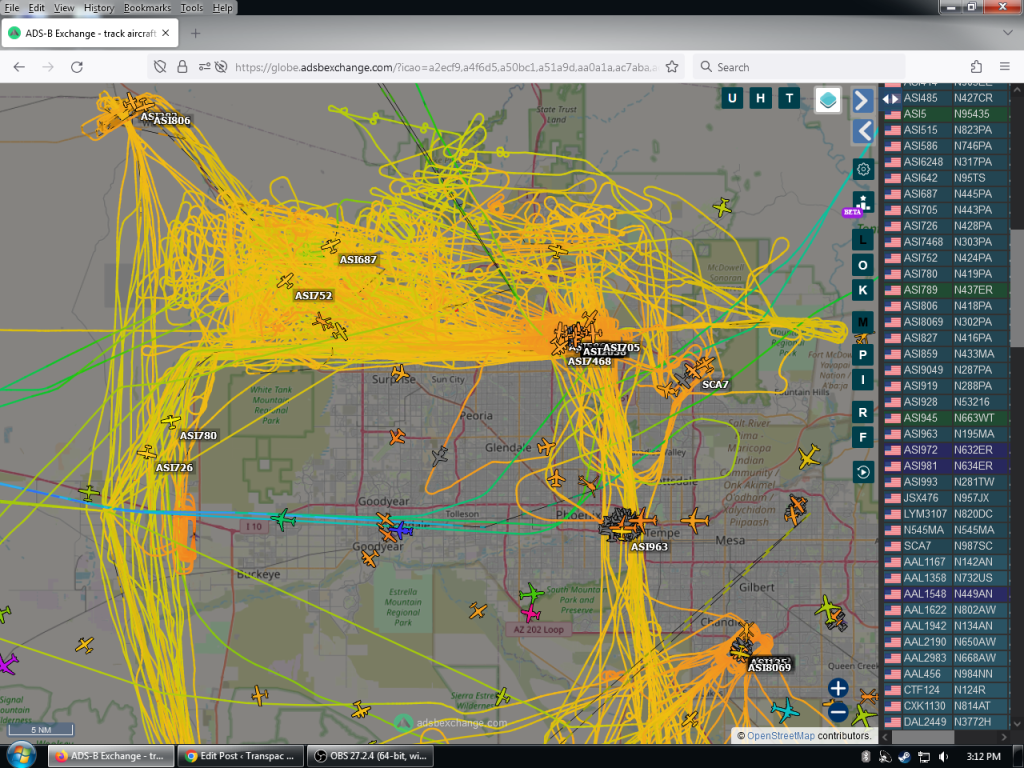Open the Firefox extensions icon
This screenshot has width=1024, height=768.
tap(976, 67)
